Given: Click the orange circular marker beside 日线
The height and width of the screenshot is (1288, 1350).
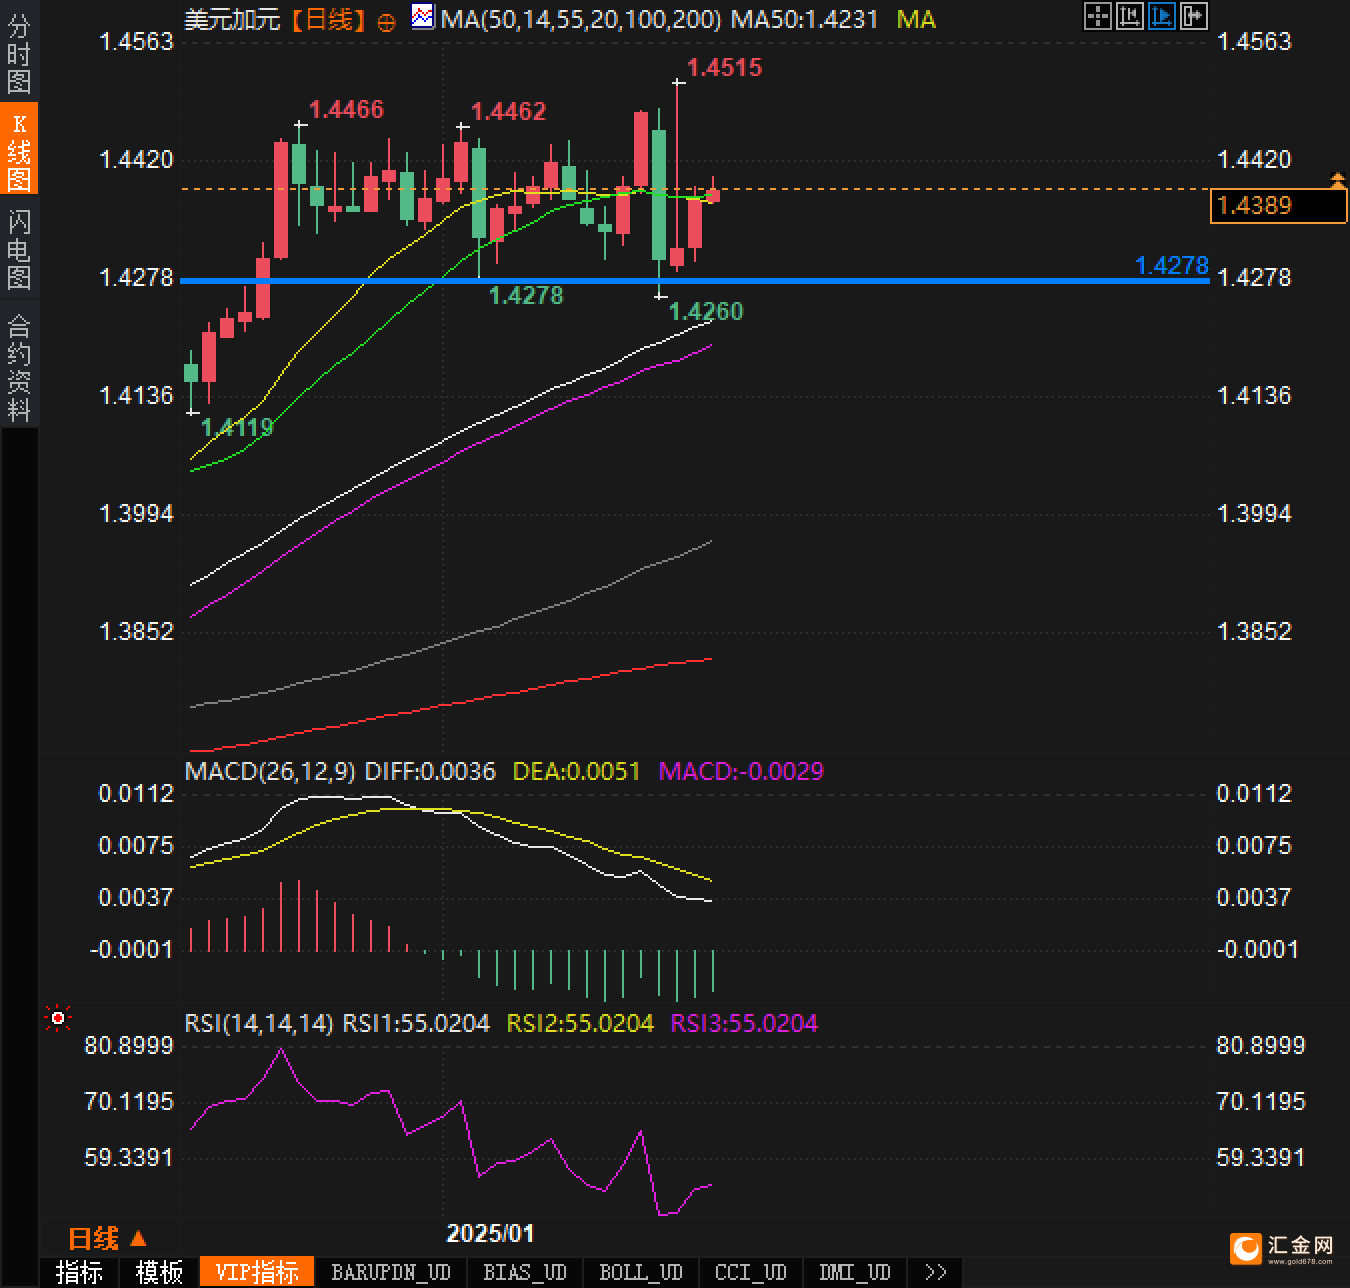Looking at the screenshot, I should tap(386, 22).
